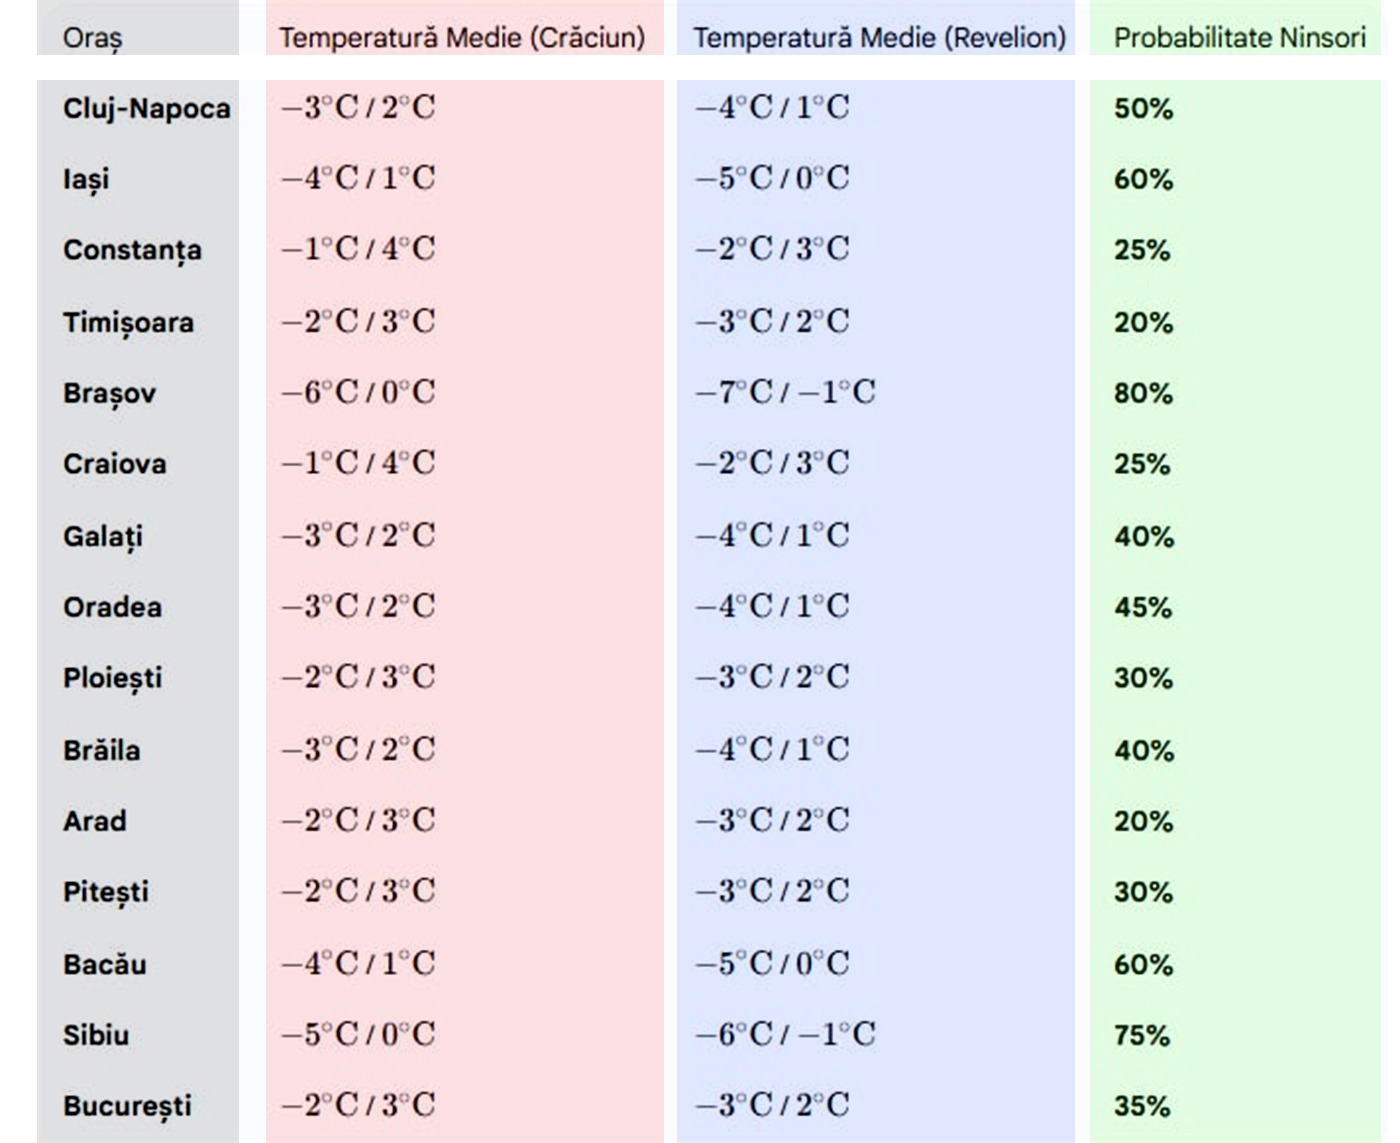Viewport: 1400px width, 1143px height.
Task: Select the Iași row label
Action: click(x=86, y=179)
